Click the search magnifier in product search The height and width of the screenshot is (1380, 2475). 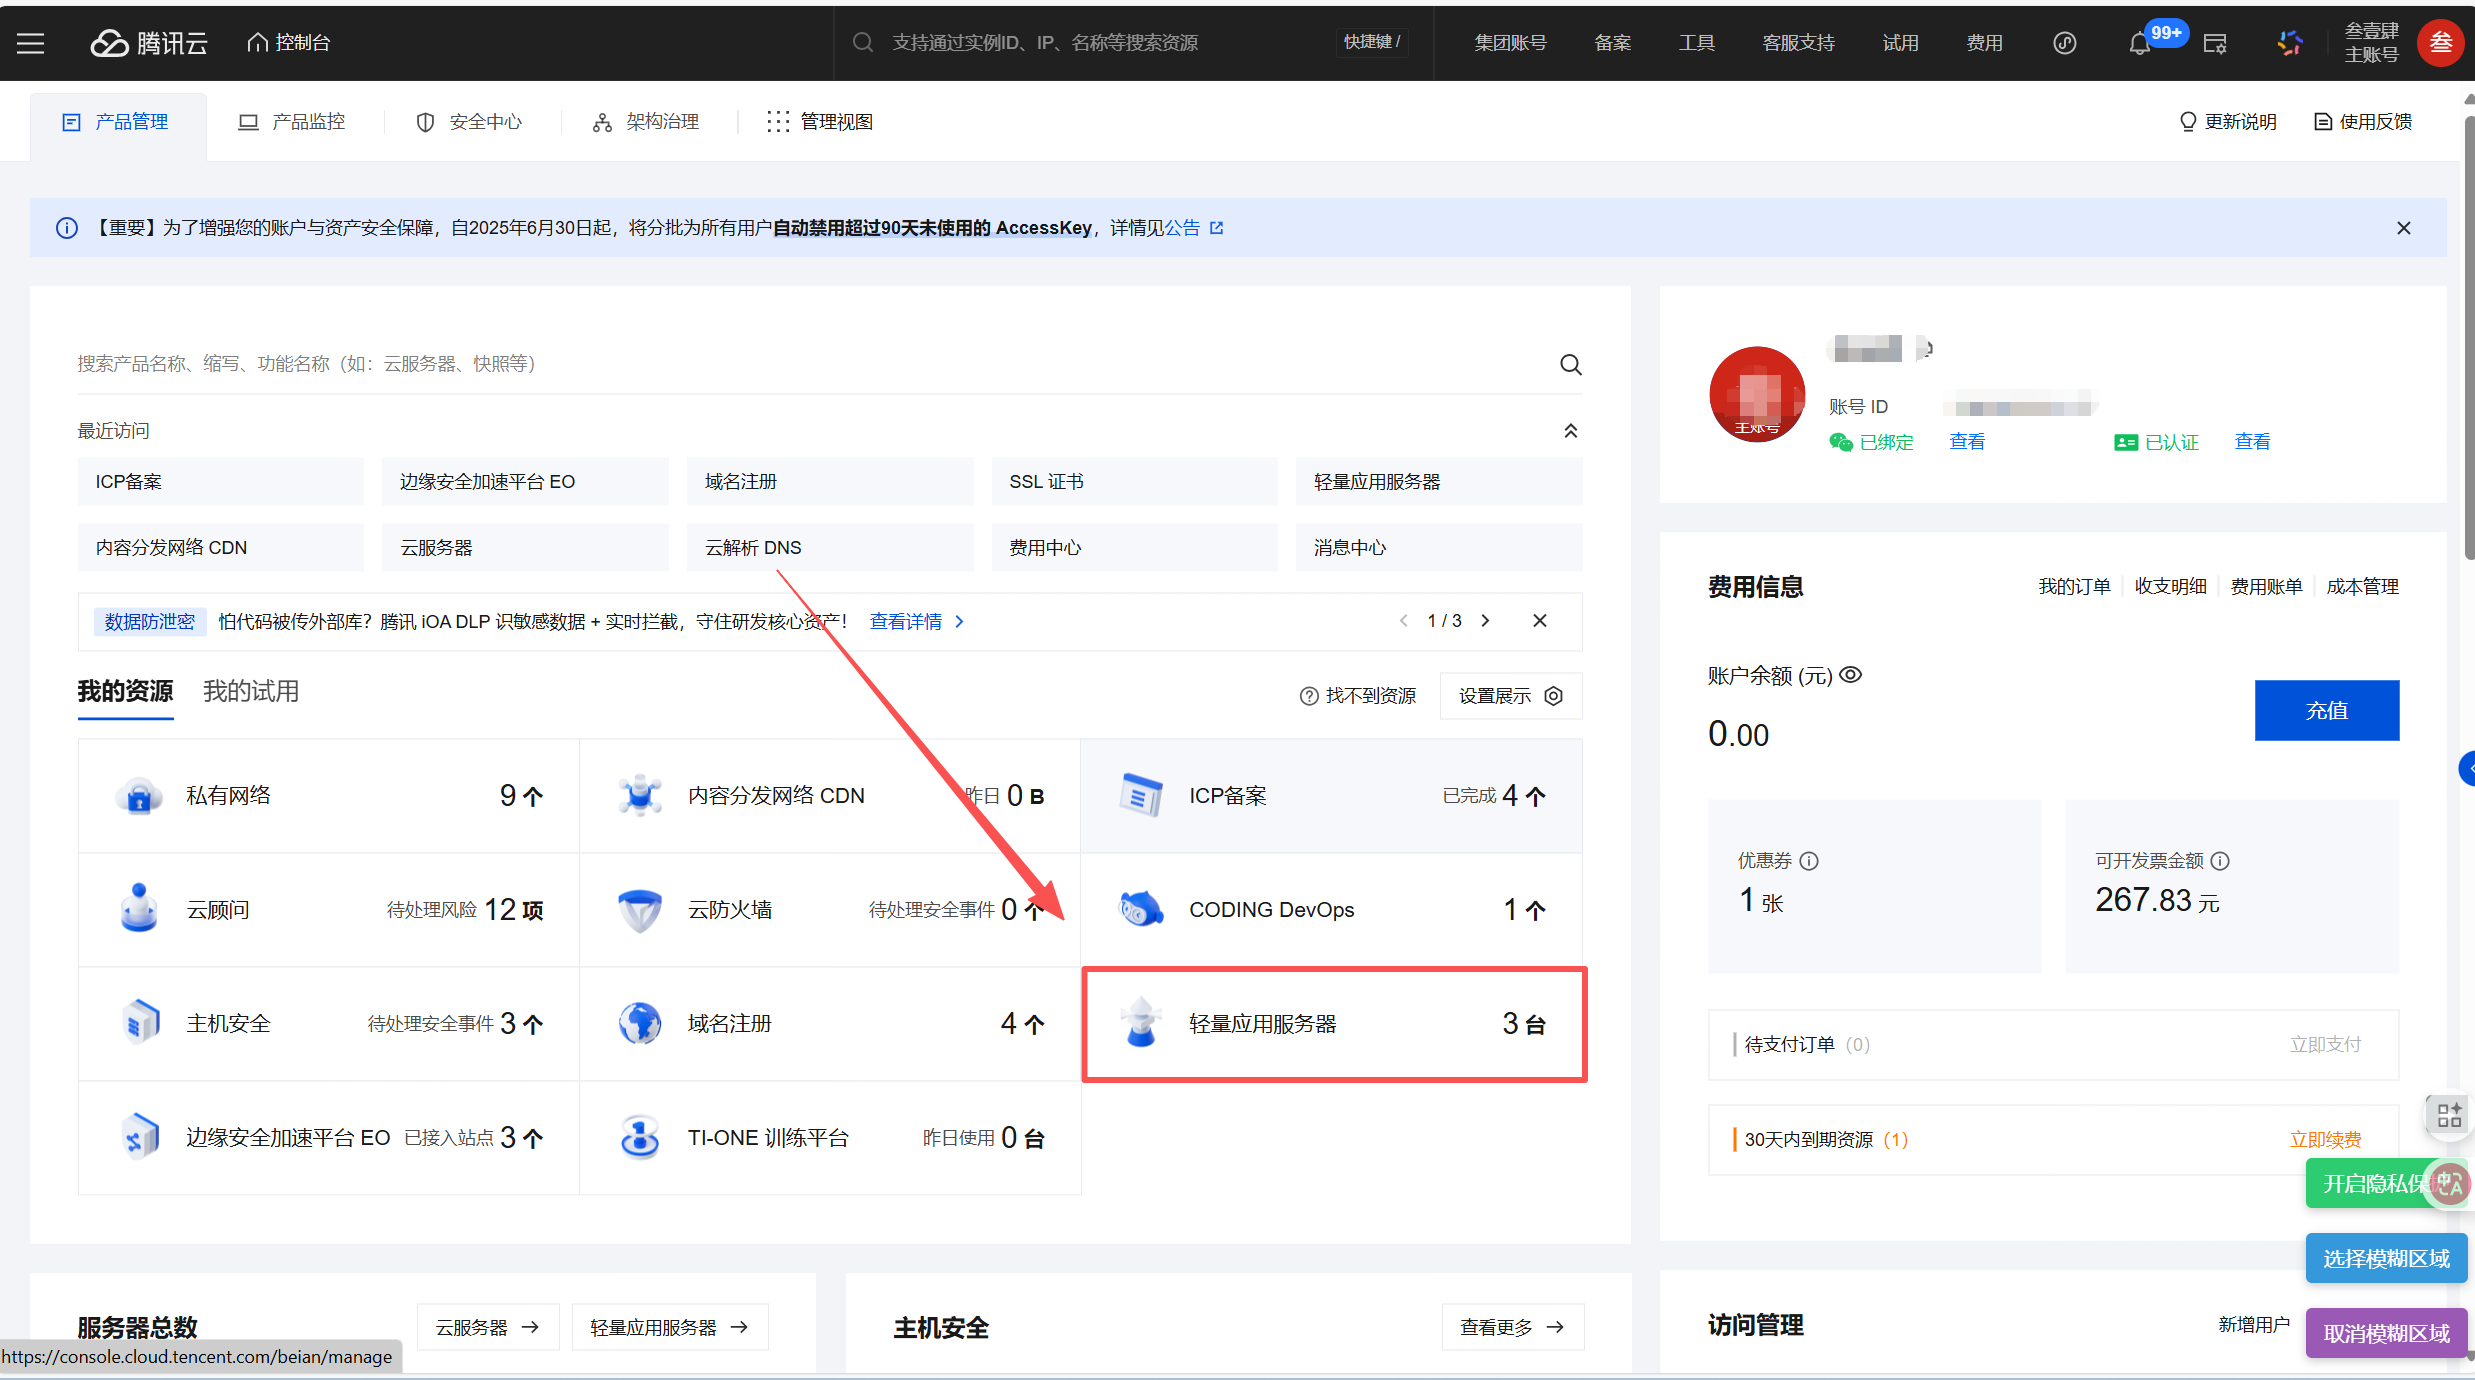pos(1570,365)
